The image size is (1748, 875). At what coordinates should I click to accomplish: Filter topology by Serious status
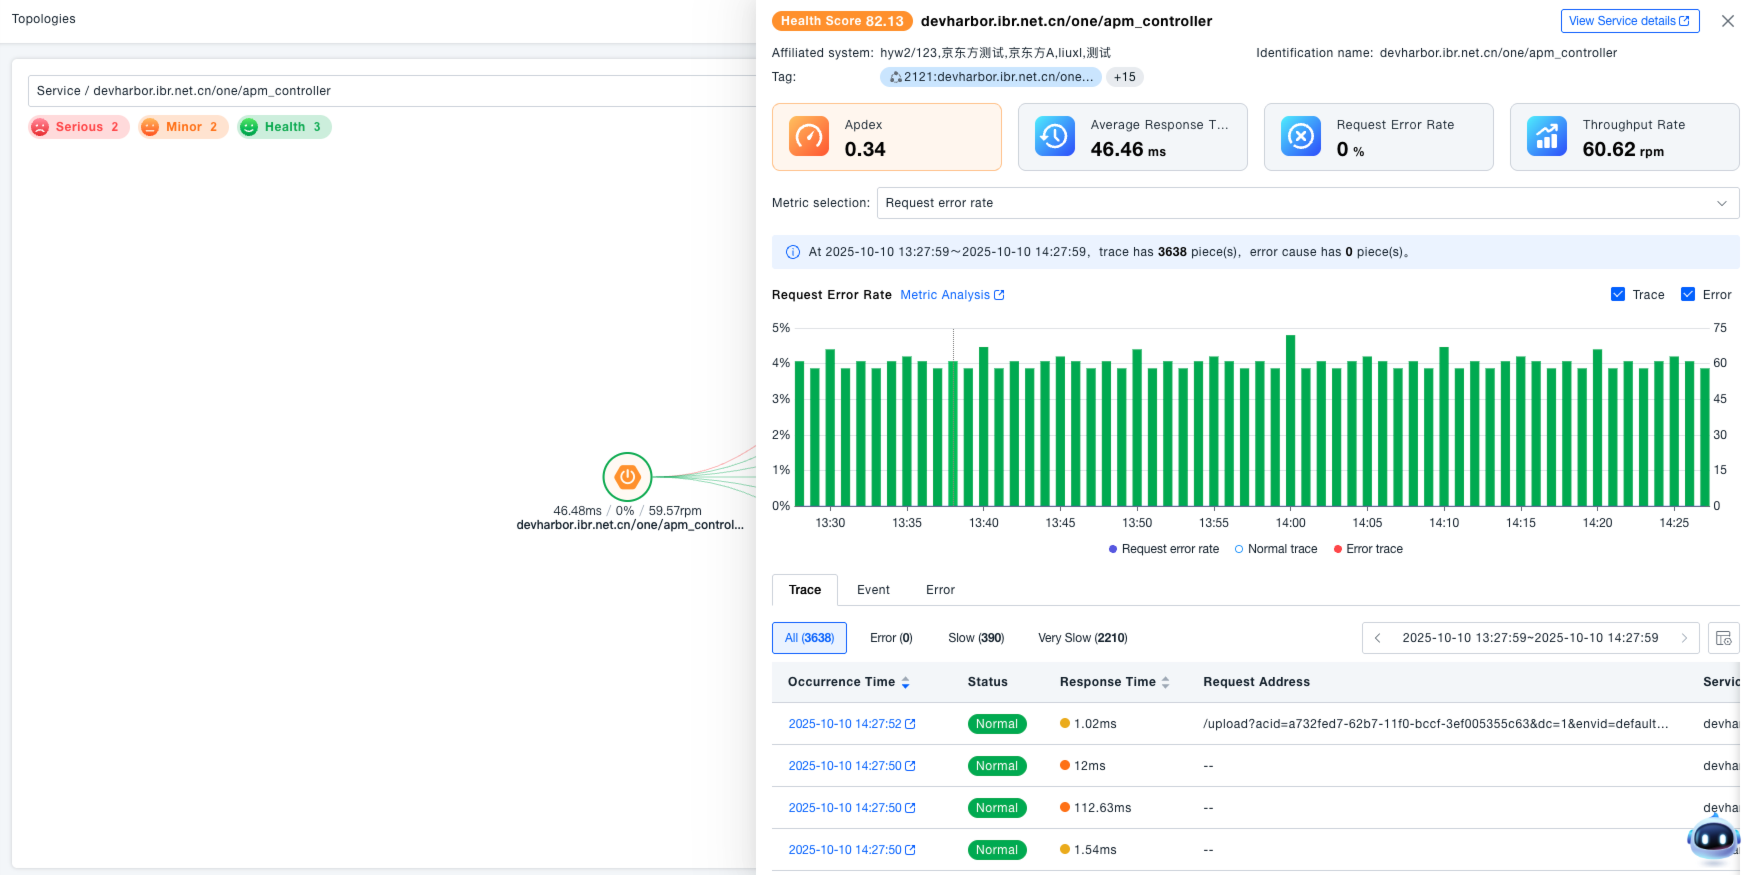pos(79,127)
